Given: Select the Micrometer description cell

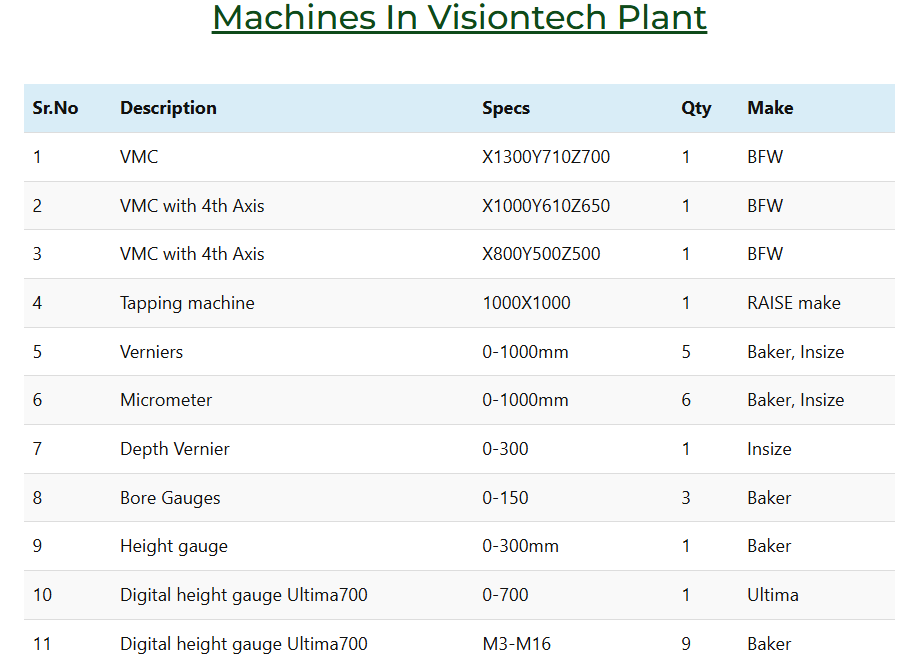Looking at the screenshot, I should 166,400.
